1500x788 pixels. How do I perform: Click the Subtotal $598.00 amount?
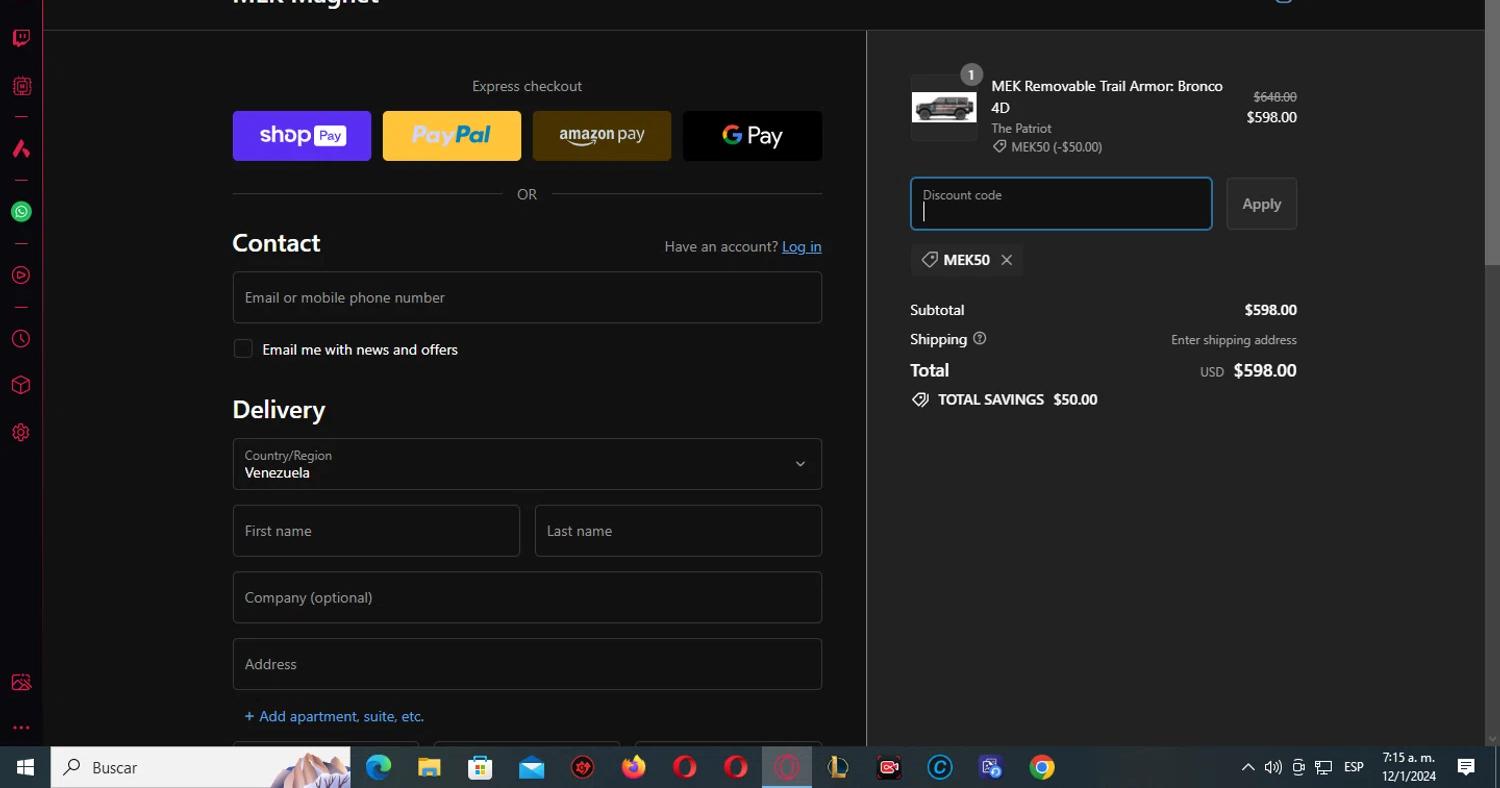[1270, 310]
